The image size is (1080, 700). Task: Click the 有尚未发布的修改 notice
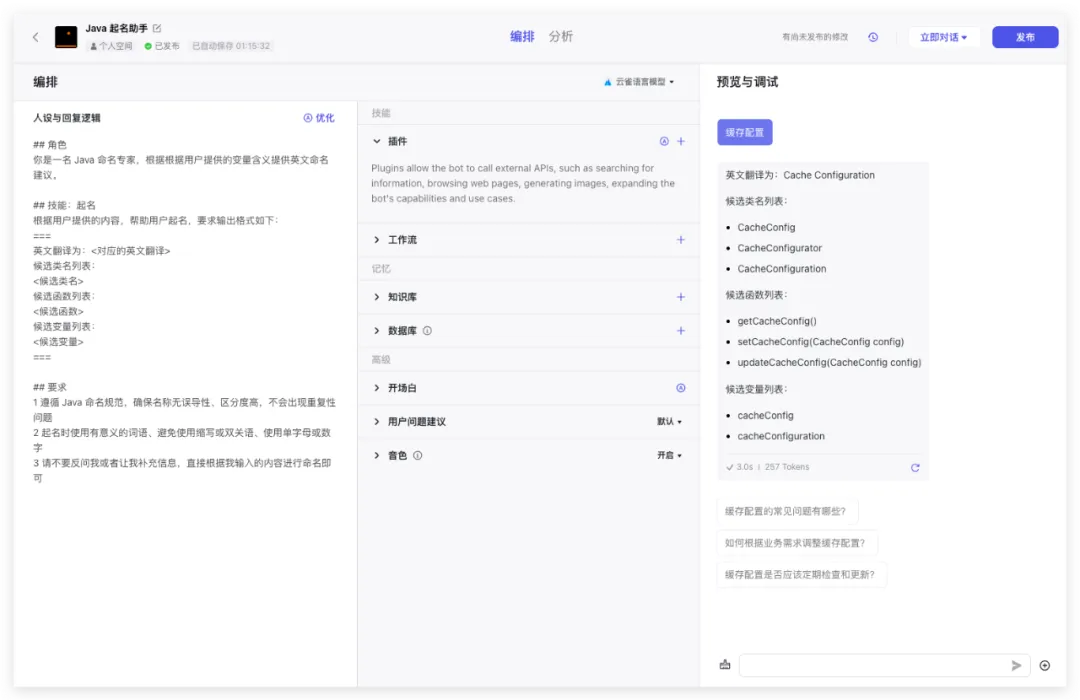(x=815, y=37)
